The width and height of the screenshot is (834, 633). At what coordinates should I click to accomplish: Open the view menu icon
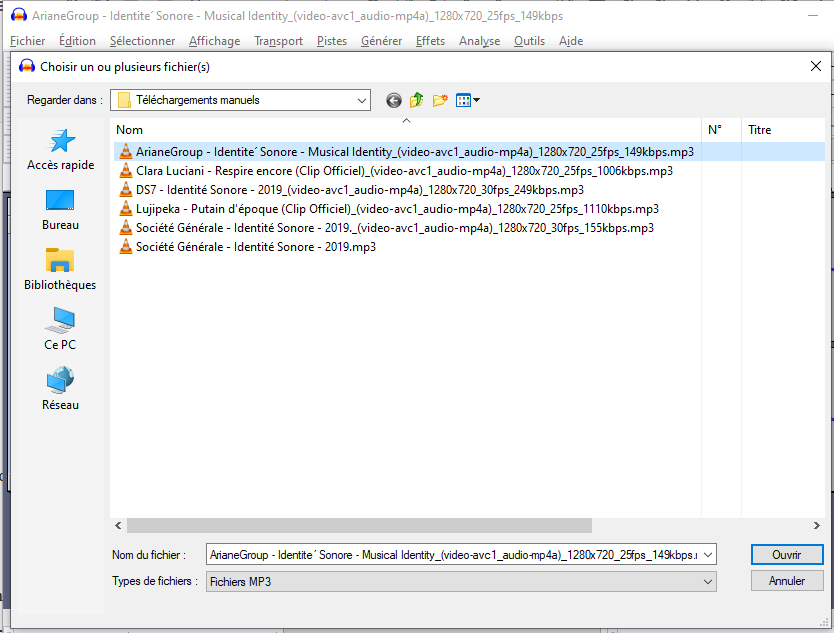point(468,100)
